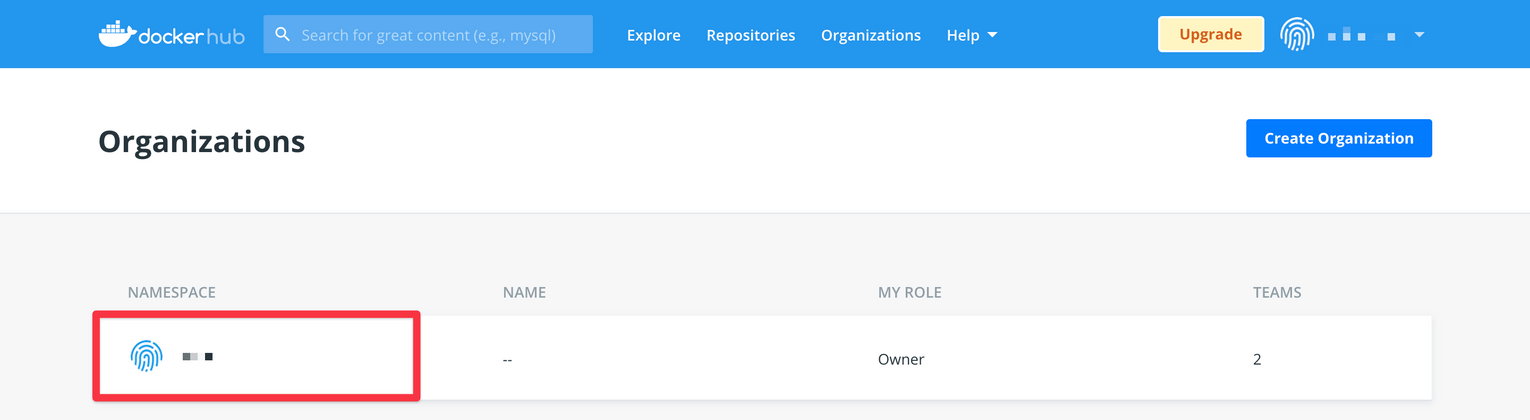Click the organization fingerprint icon in table row
This screenshot has height=420, width=1530.
point(146,356)
